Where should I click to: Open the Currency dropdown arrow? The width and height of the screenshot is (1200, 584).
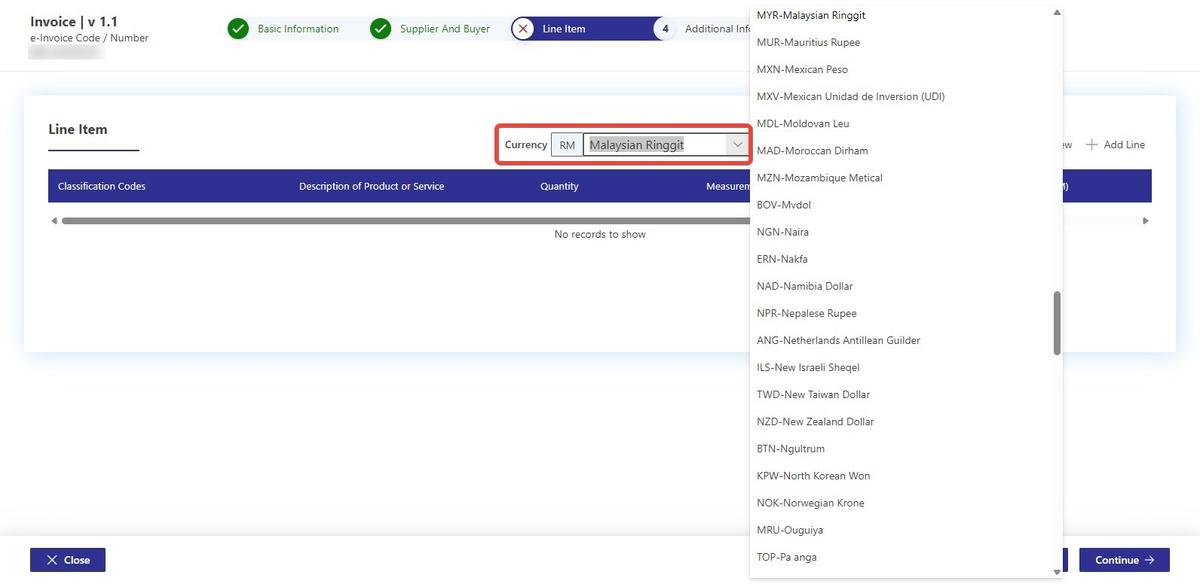pyautogui.click(x=738, y=145)
